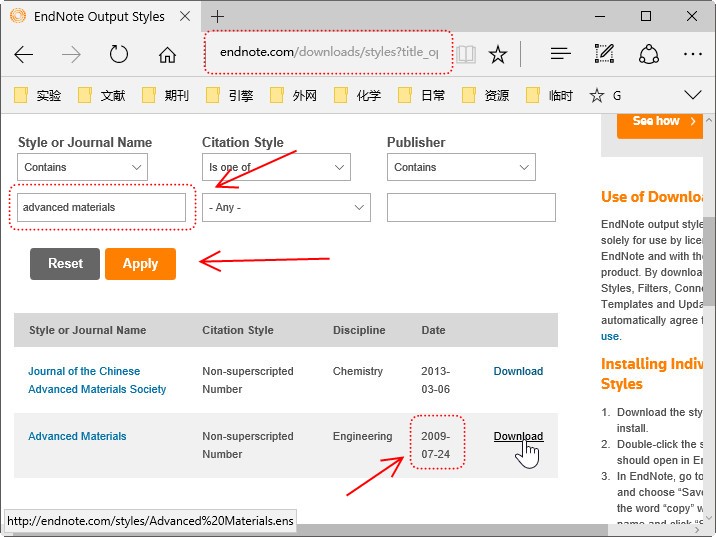Open Reading view book icon
This screenshot has height=537, width=716.
click(466, 55)
